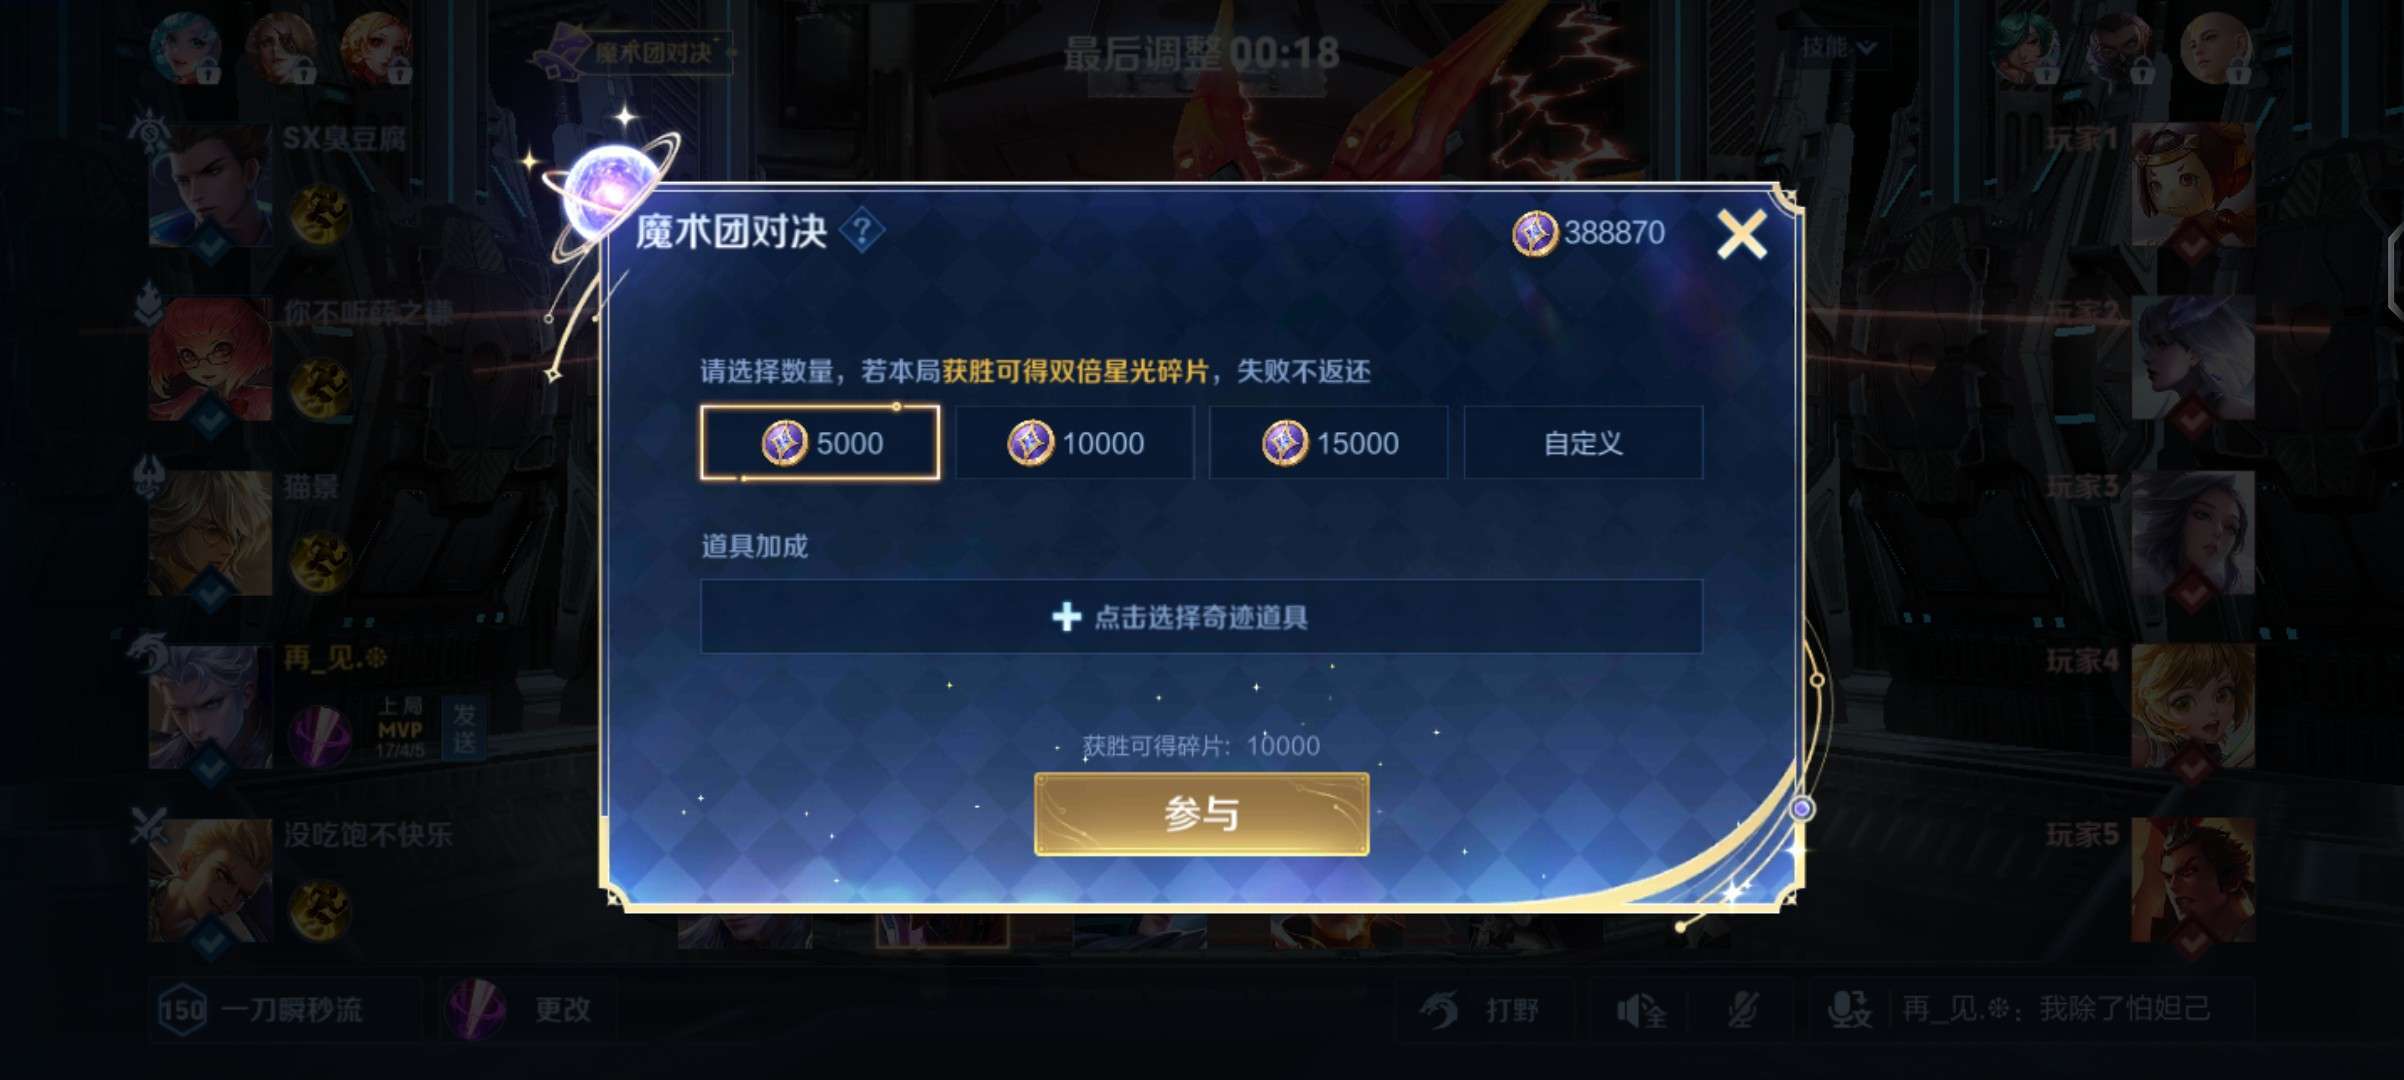Click the 玩家1 enemy hero portrait
The width and height of the screenshot is (2404, 1080).
pyautogui.click(x=2193, y=186)
